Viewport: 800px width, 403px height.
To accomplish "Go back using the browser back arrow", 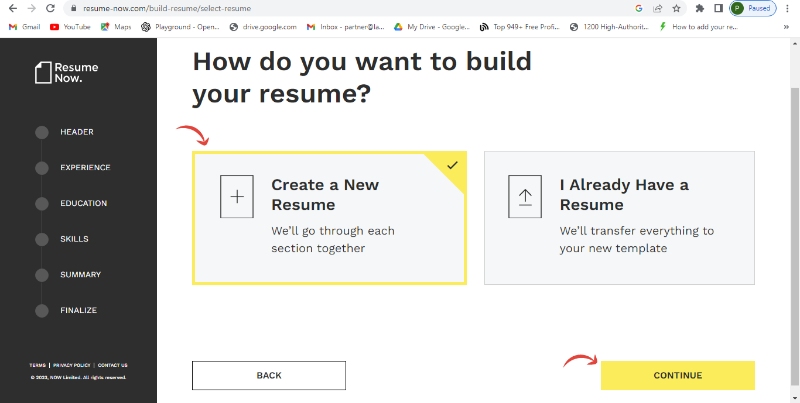I will pos(11,8).
